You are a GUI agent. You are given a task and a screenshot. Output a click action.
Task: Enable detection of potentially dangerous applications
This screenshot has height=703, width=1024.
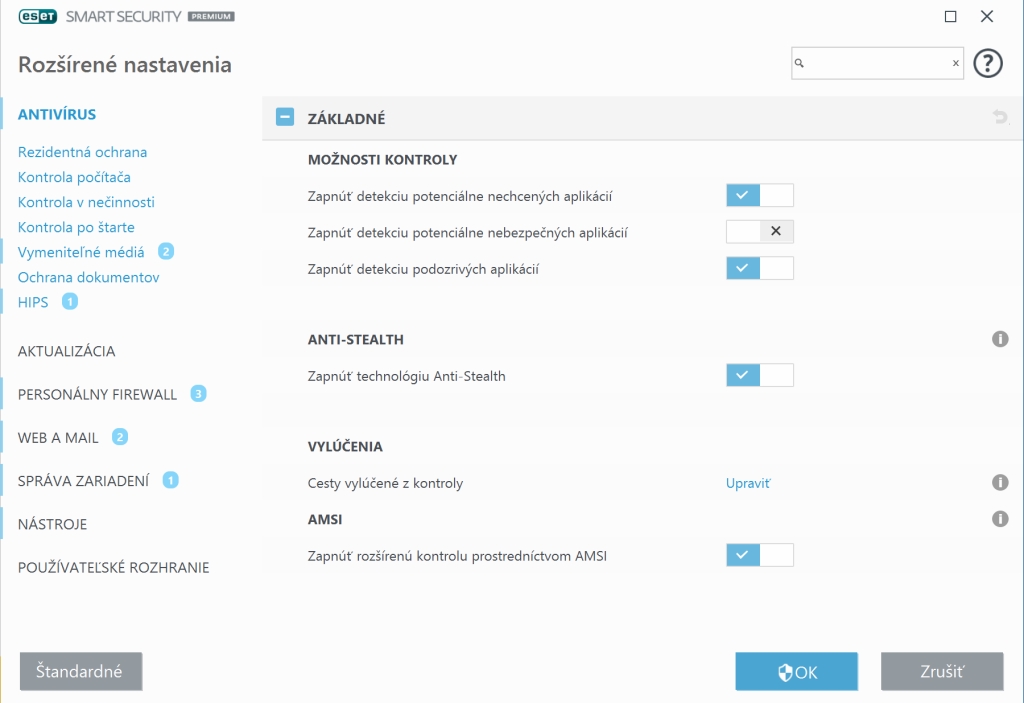click(759, 232)
